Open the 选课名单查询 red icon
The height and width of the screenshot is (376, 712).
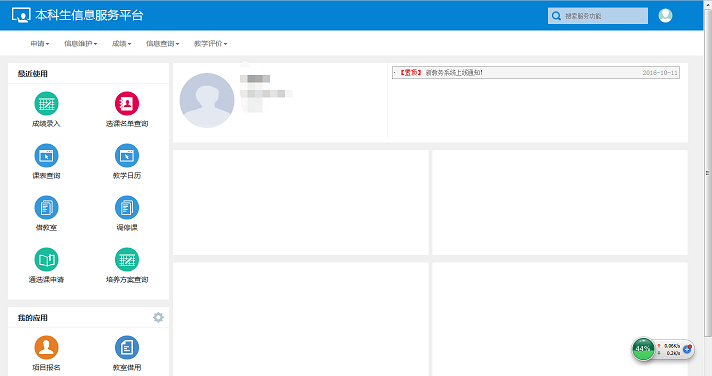[127, 104]
